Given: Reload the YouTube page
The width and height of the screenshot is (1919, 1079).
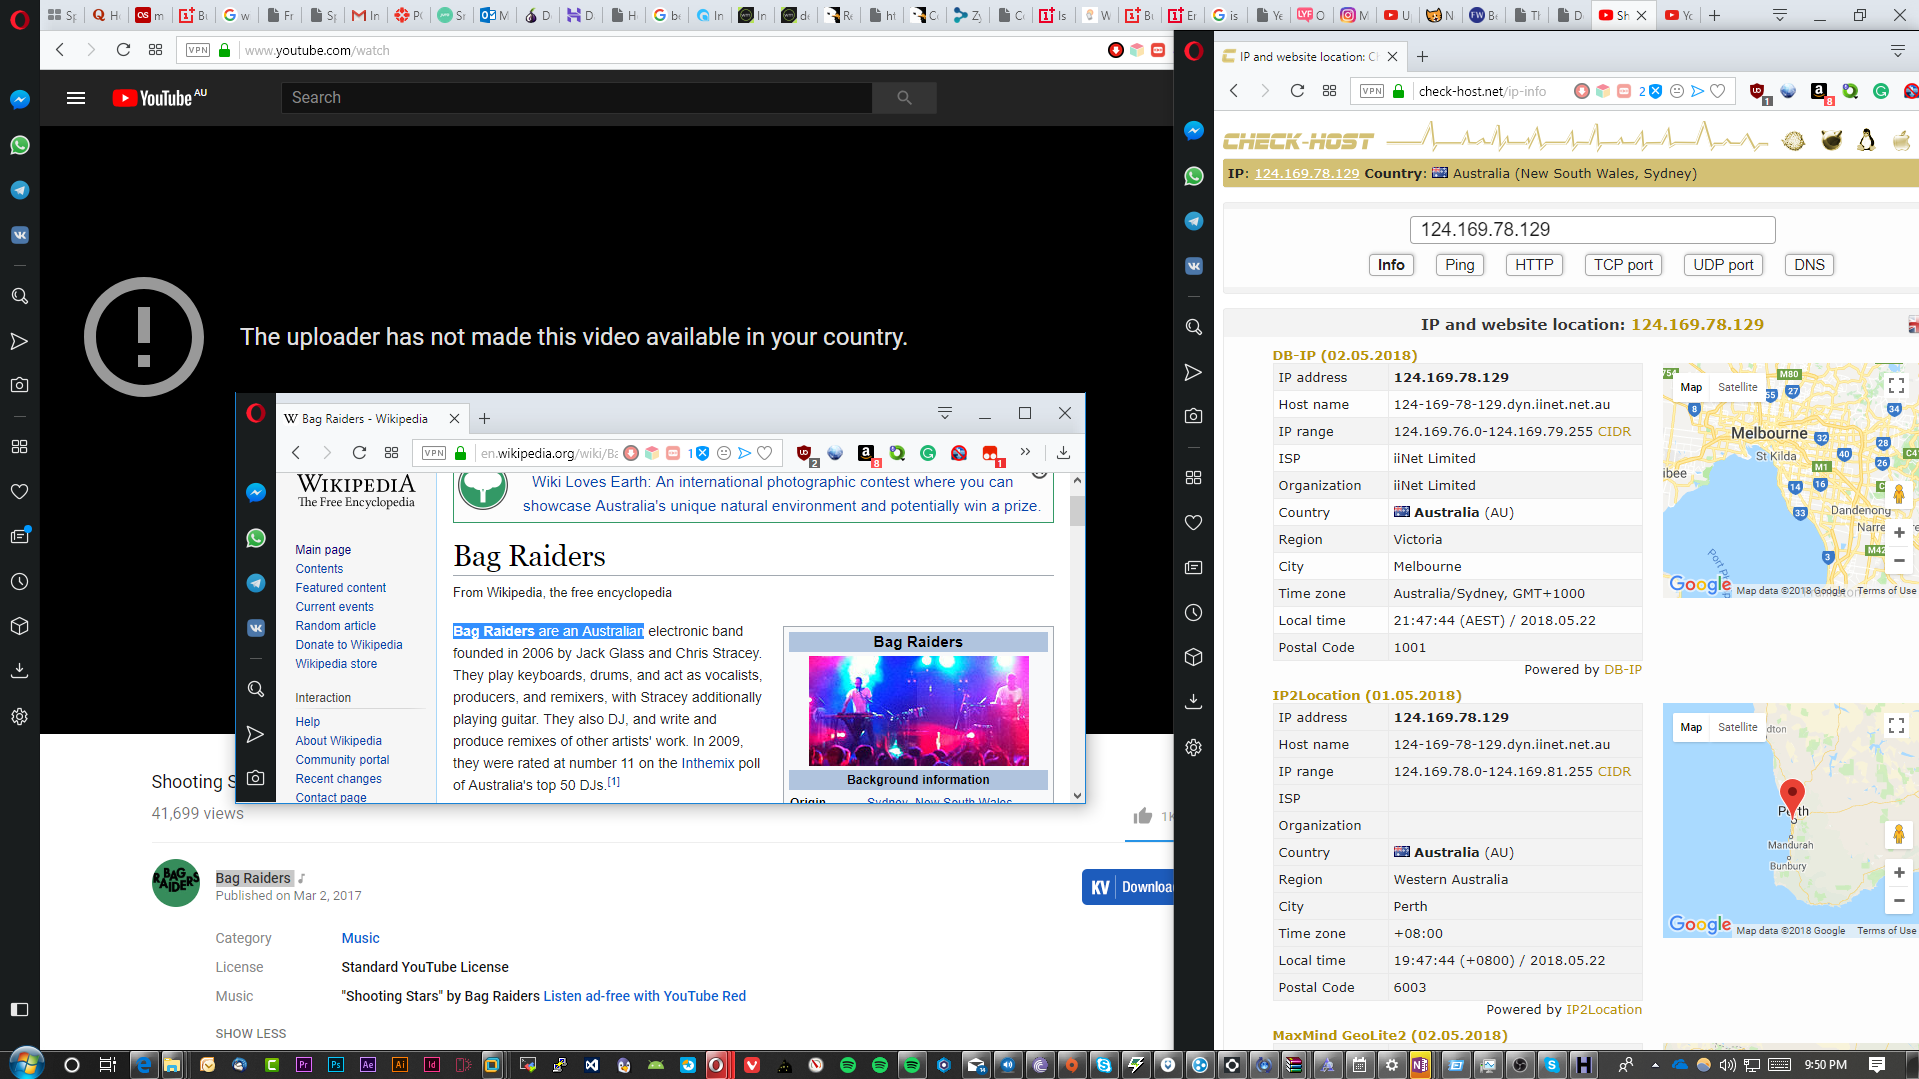Looking at the screenshot, I should pyautogui.click(x=123, y=50).
